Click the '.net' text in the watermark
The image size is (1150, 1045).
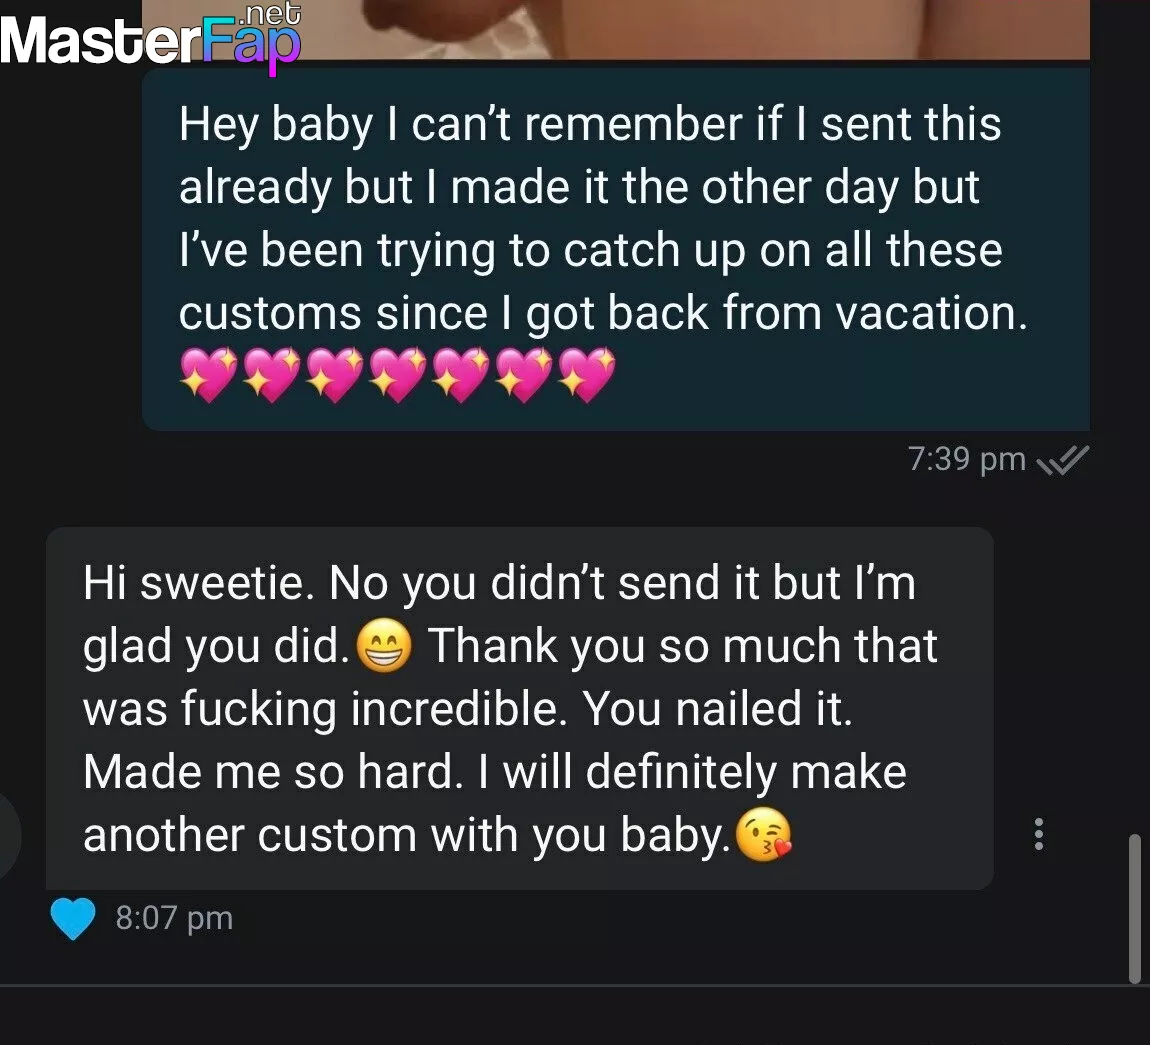pos(270,13)
